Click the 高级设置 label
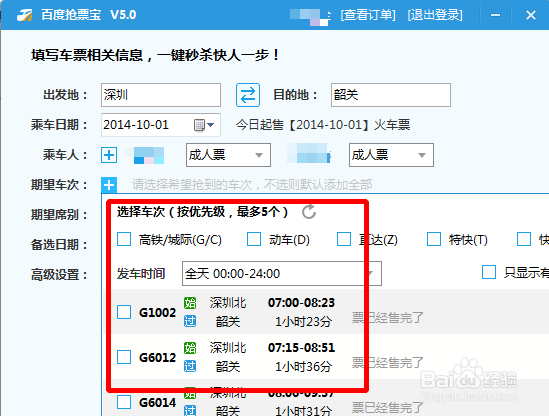549x416 pixels. coord(59,275)
